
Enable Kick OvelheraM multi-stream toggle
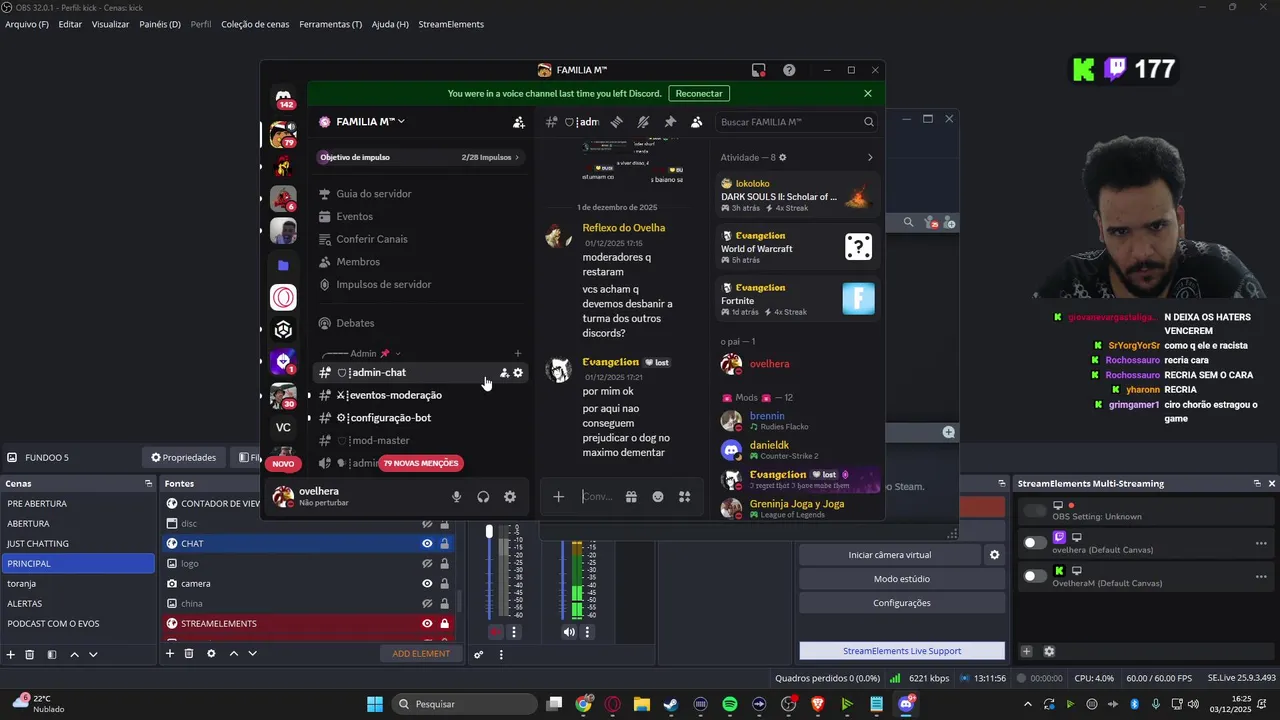click(x=1035, y=576)
